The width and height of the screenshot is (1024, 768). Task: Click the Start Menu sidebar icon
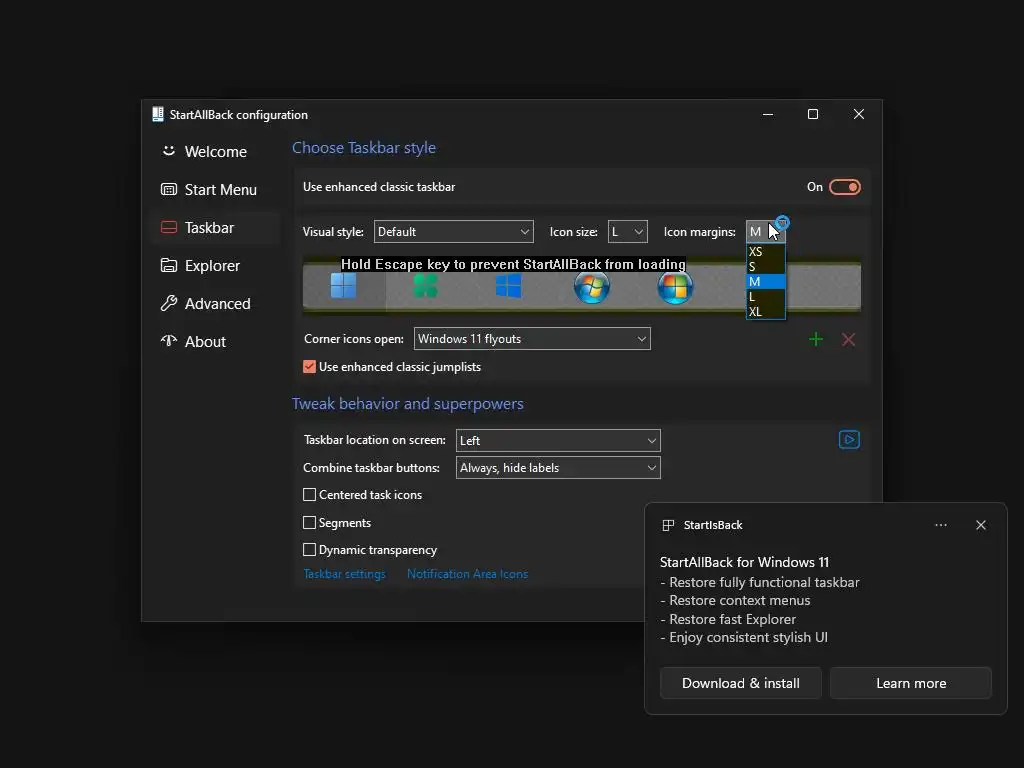pos(168,189)
